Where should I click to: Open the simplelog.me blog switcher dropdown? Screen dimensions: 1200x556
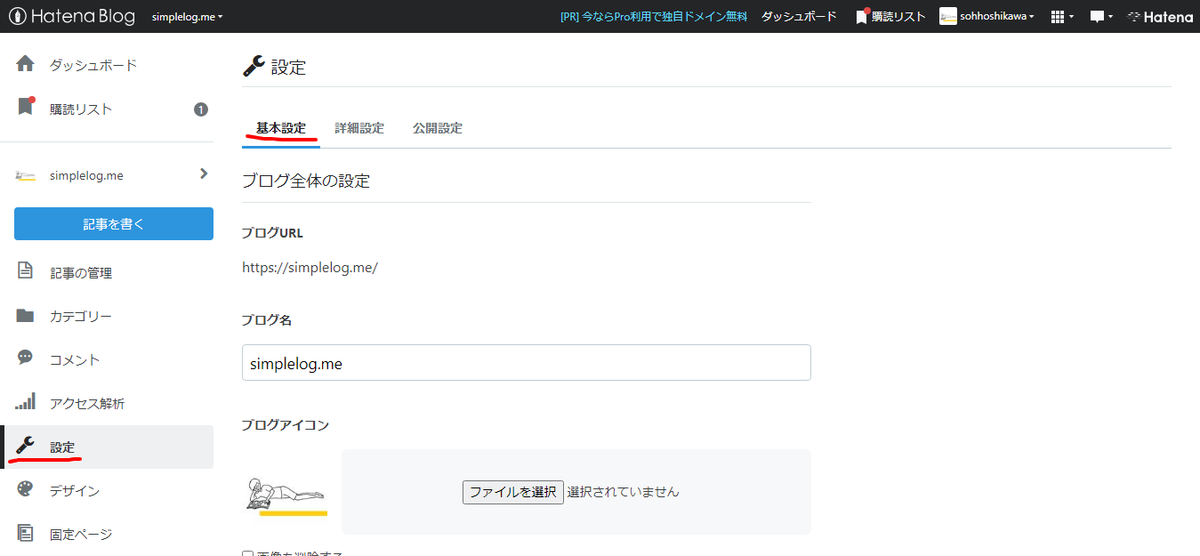click(x=187, y=17)
